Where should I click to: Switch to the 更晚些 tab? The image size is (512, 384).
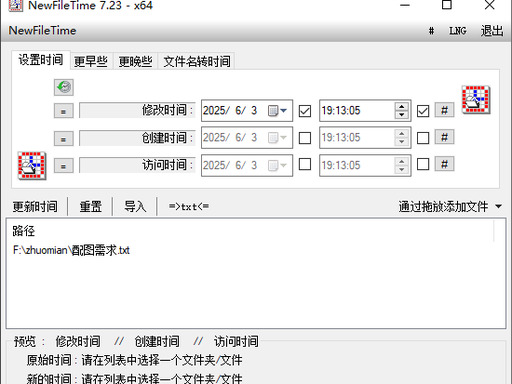(135, 61)
